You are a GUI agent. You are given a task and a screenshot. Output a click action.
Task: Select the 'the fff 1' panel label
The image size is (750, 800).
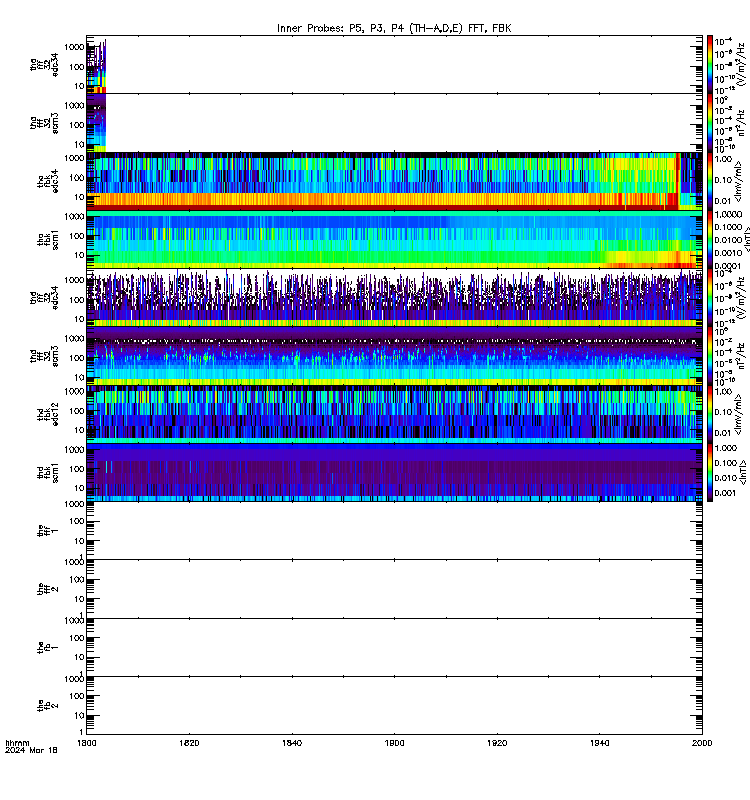coord(48,531)
